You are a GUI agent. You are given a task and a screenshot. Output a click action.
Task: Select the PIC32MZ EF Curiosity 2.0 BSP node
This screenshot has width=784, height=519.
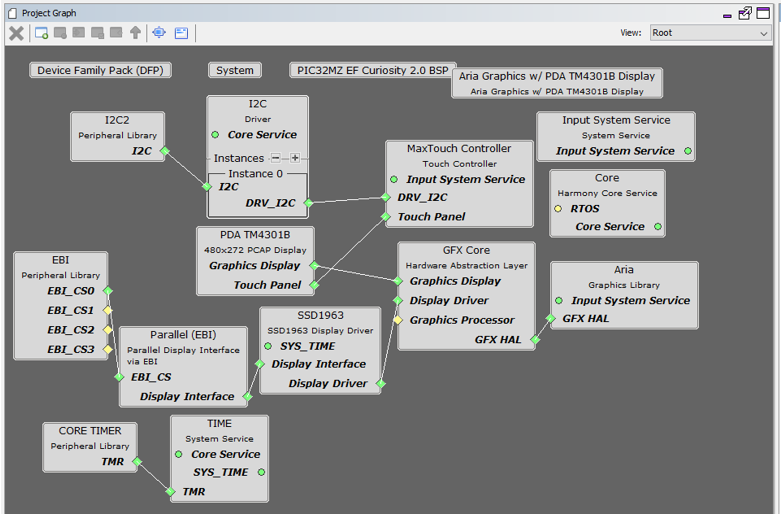(373, 70)
